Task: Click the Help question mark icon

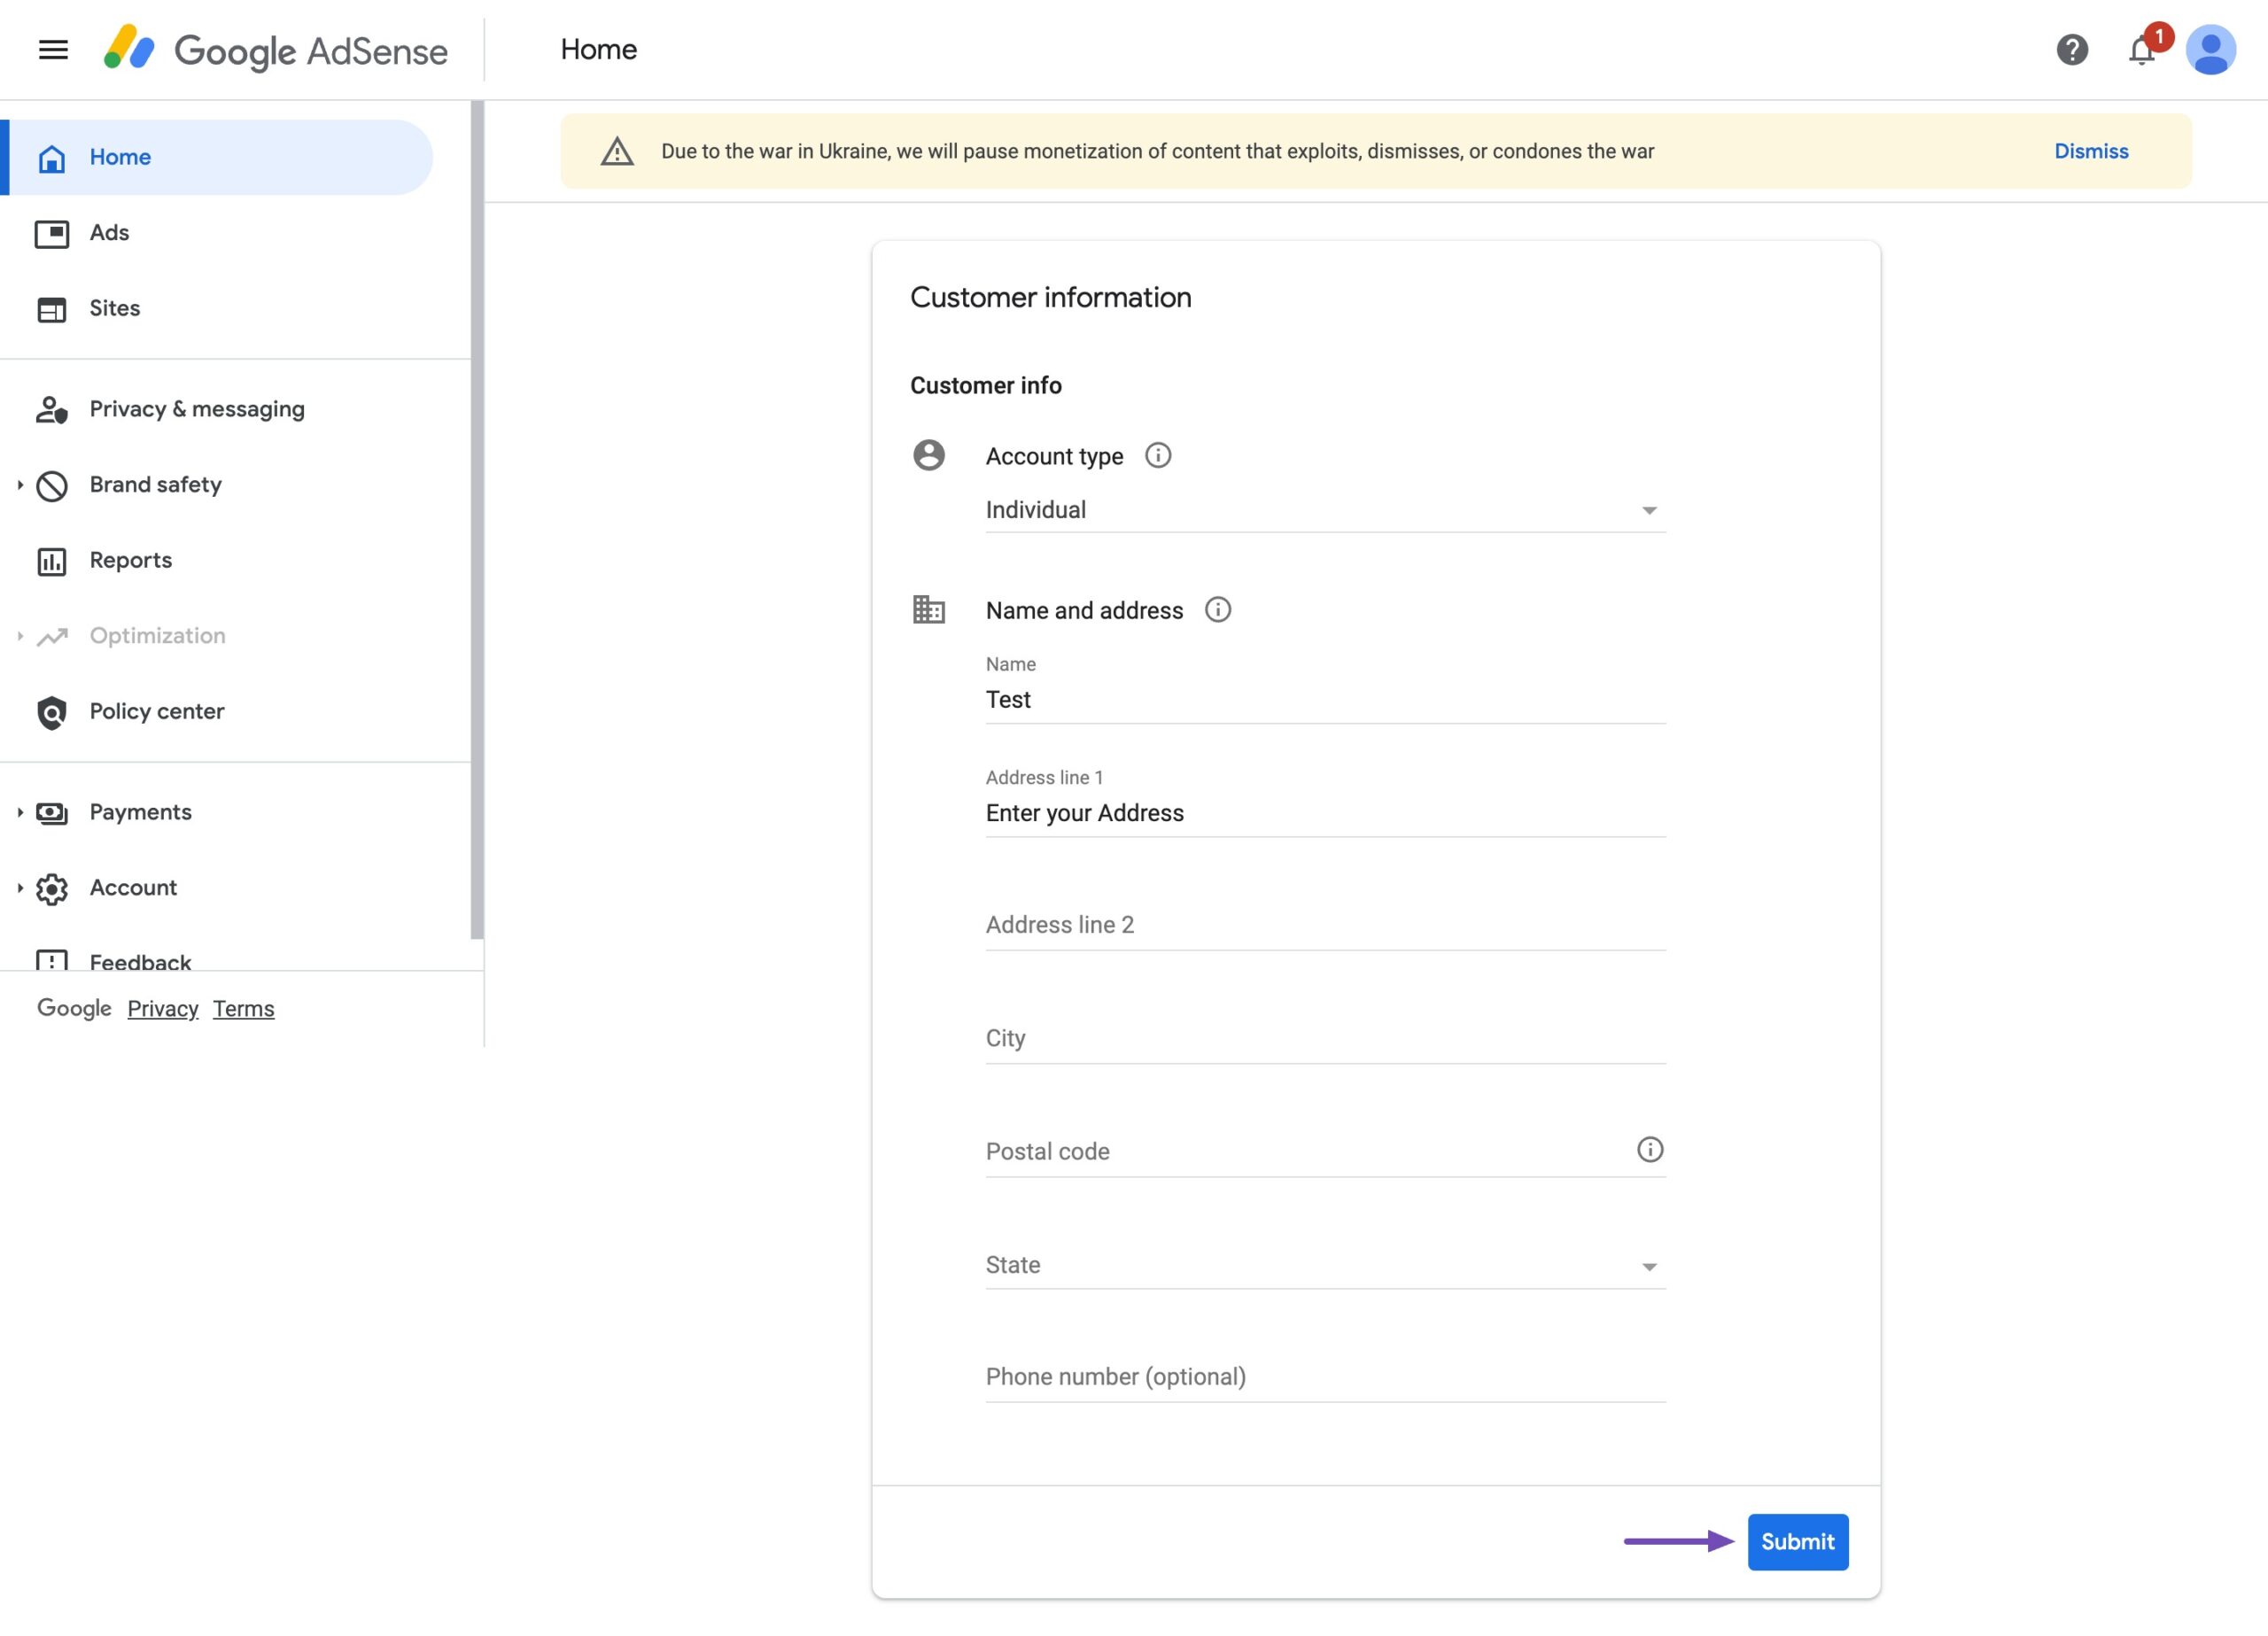Action: pyautogui.click(x=2072, y=48)
